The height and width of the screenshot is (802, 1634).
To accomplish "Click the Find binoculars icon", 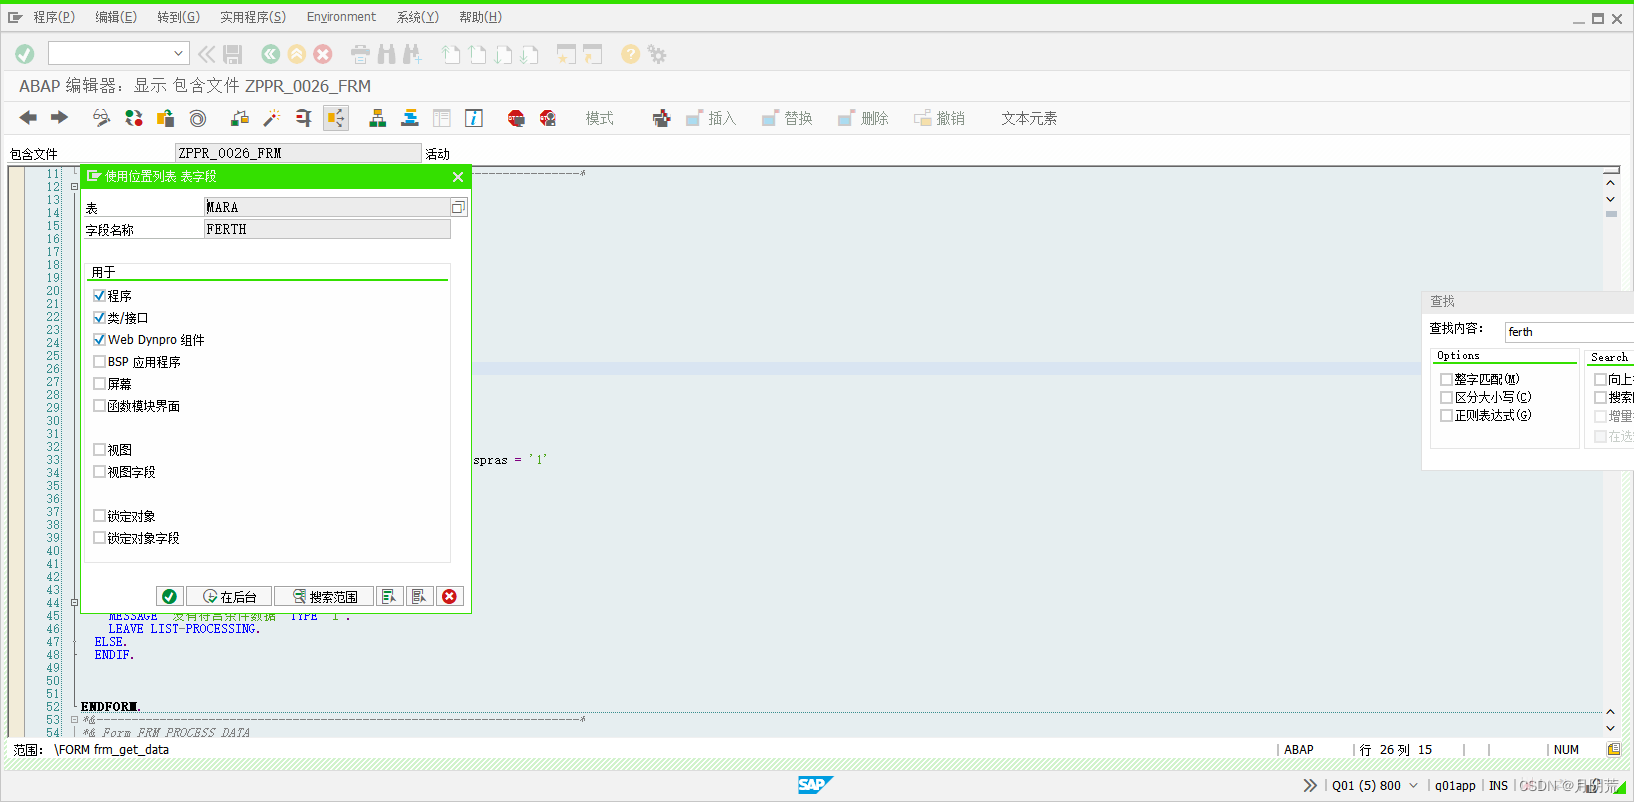I will pos(386,54).
